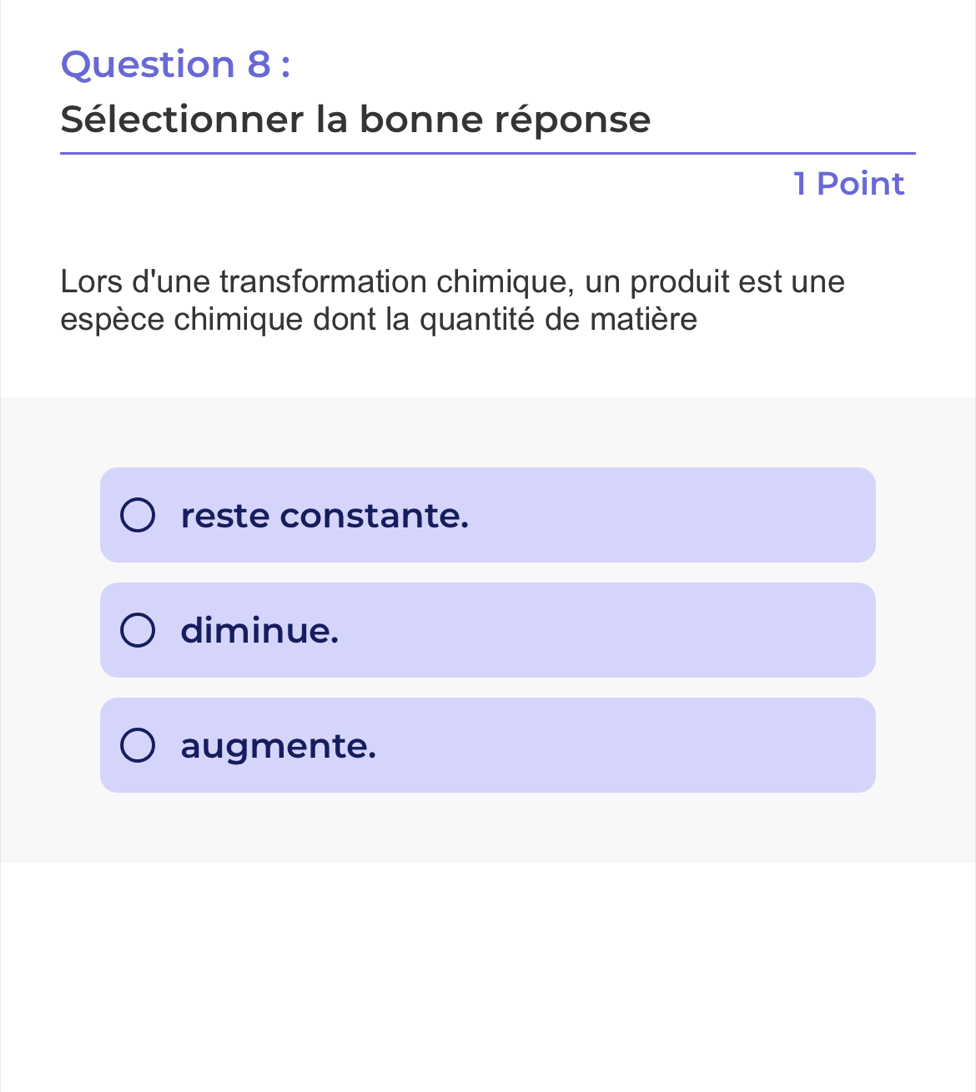Image resolution: width=976 pixels, height=1092 pixels.
Task: Select the "augmente." radio button
Action: (x=138, y=746)
